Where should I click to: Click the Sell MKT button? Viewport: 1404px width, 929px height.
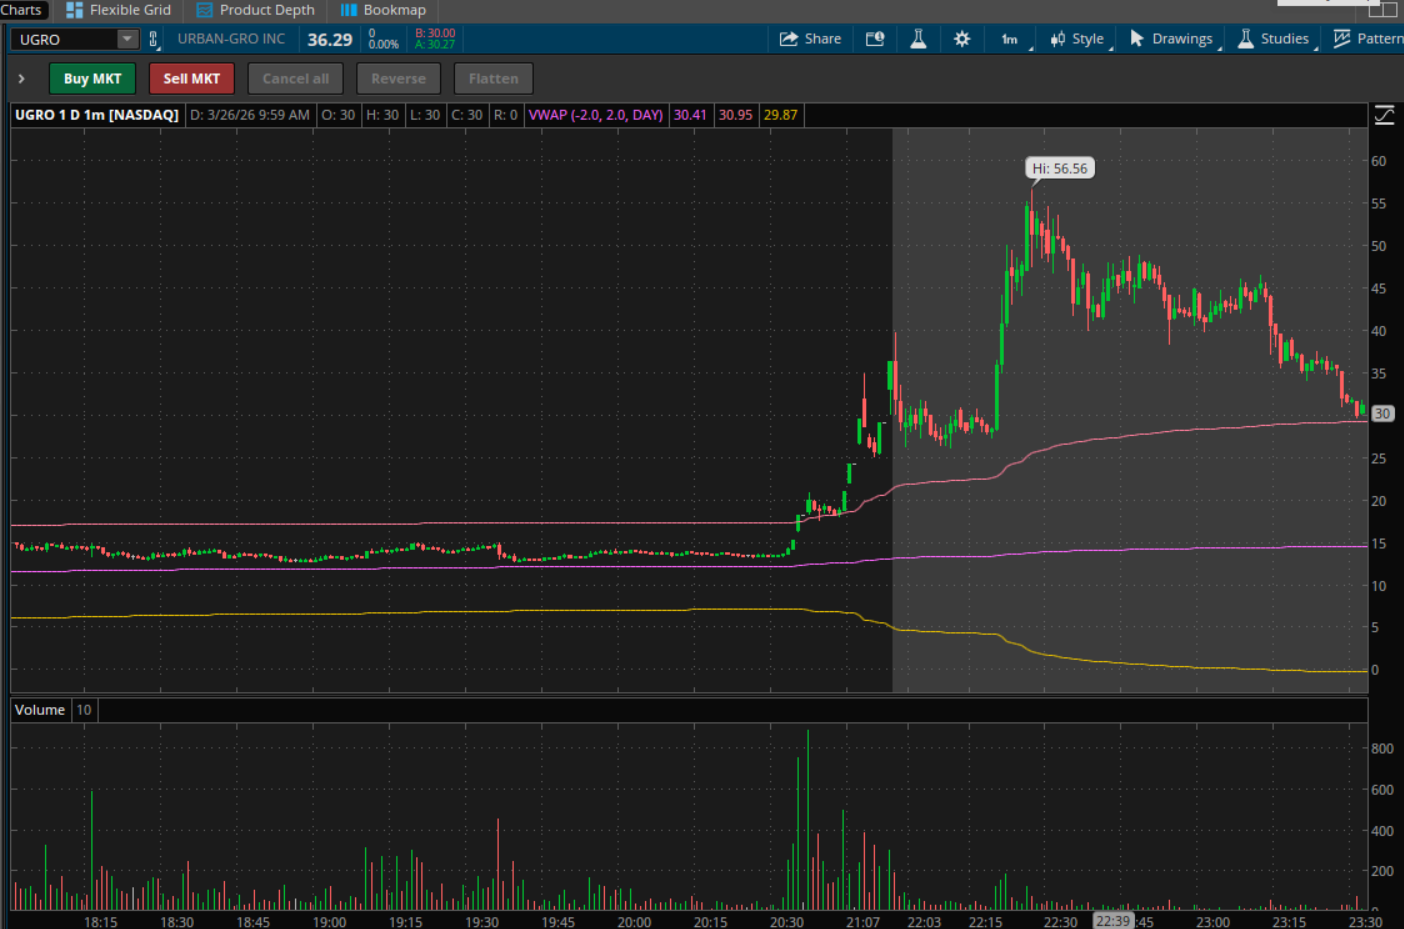[x=192, y=79]
